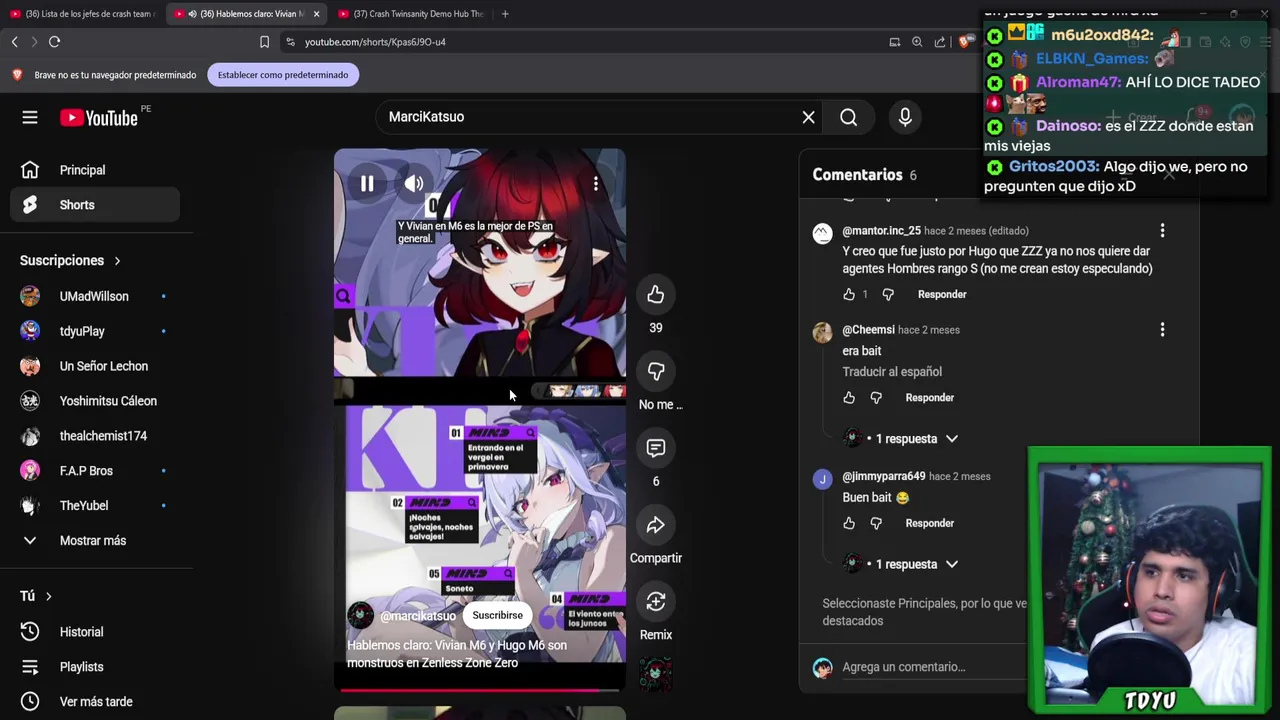Reload the page with the refresh icon

coord(55,42)
